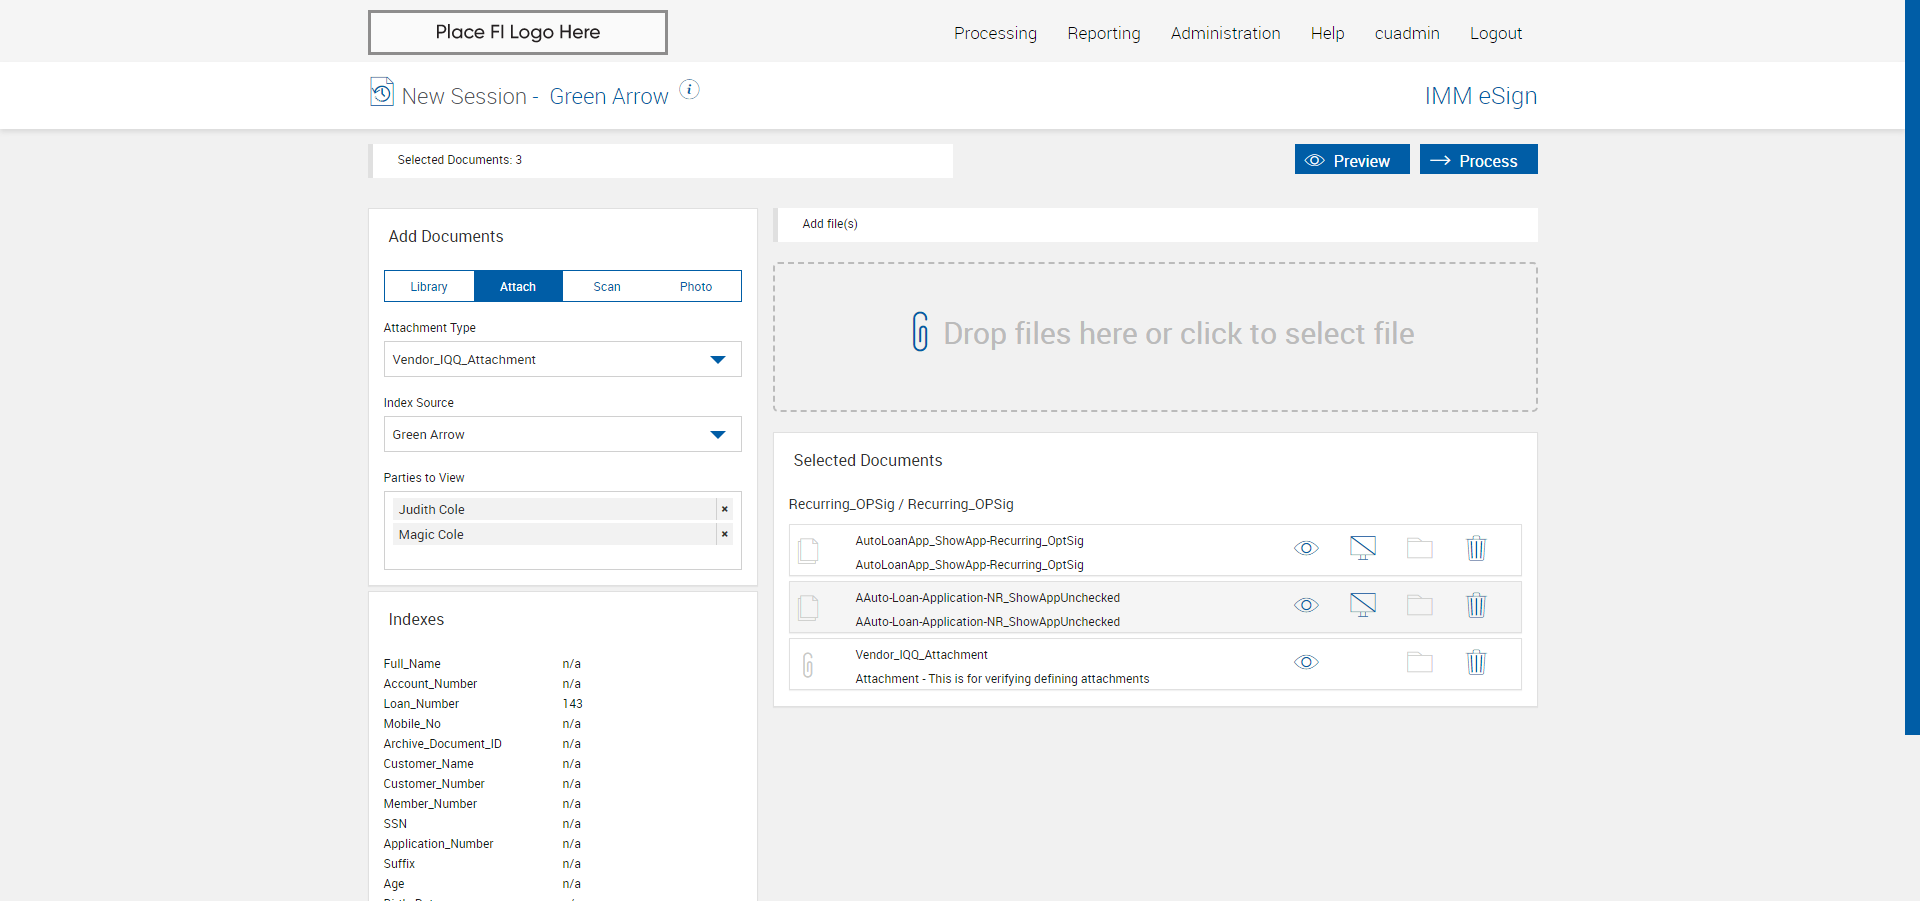Click the Preview button
Image resolution: width=1920 pixels, height=901 pixels.
tap(1351, 160)
